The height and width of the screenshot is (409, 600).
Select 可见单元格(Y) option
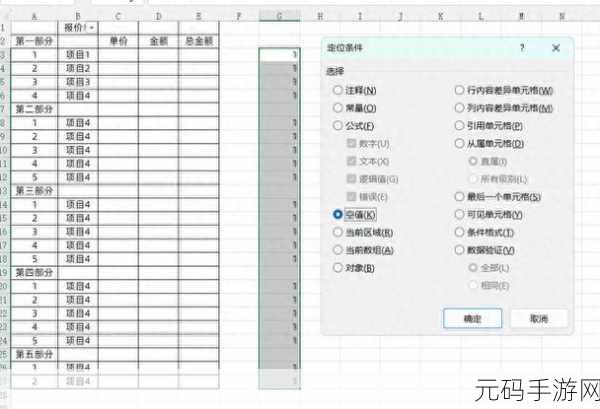[489, 214]
